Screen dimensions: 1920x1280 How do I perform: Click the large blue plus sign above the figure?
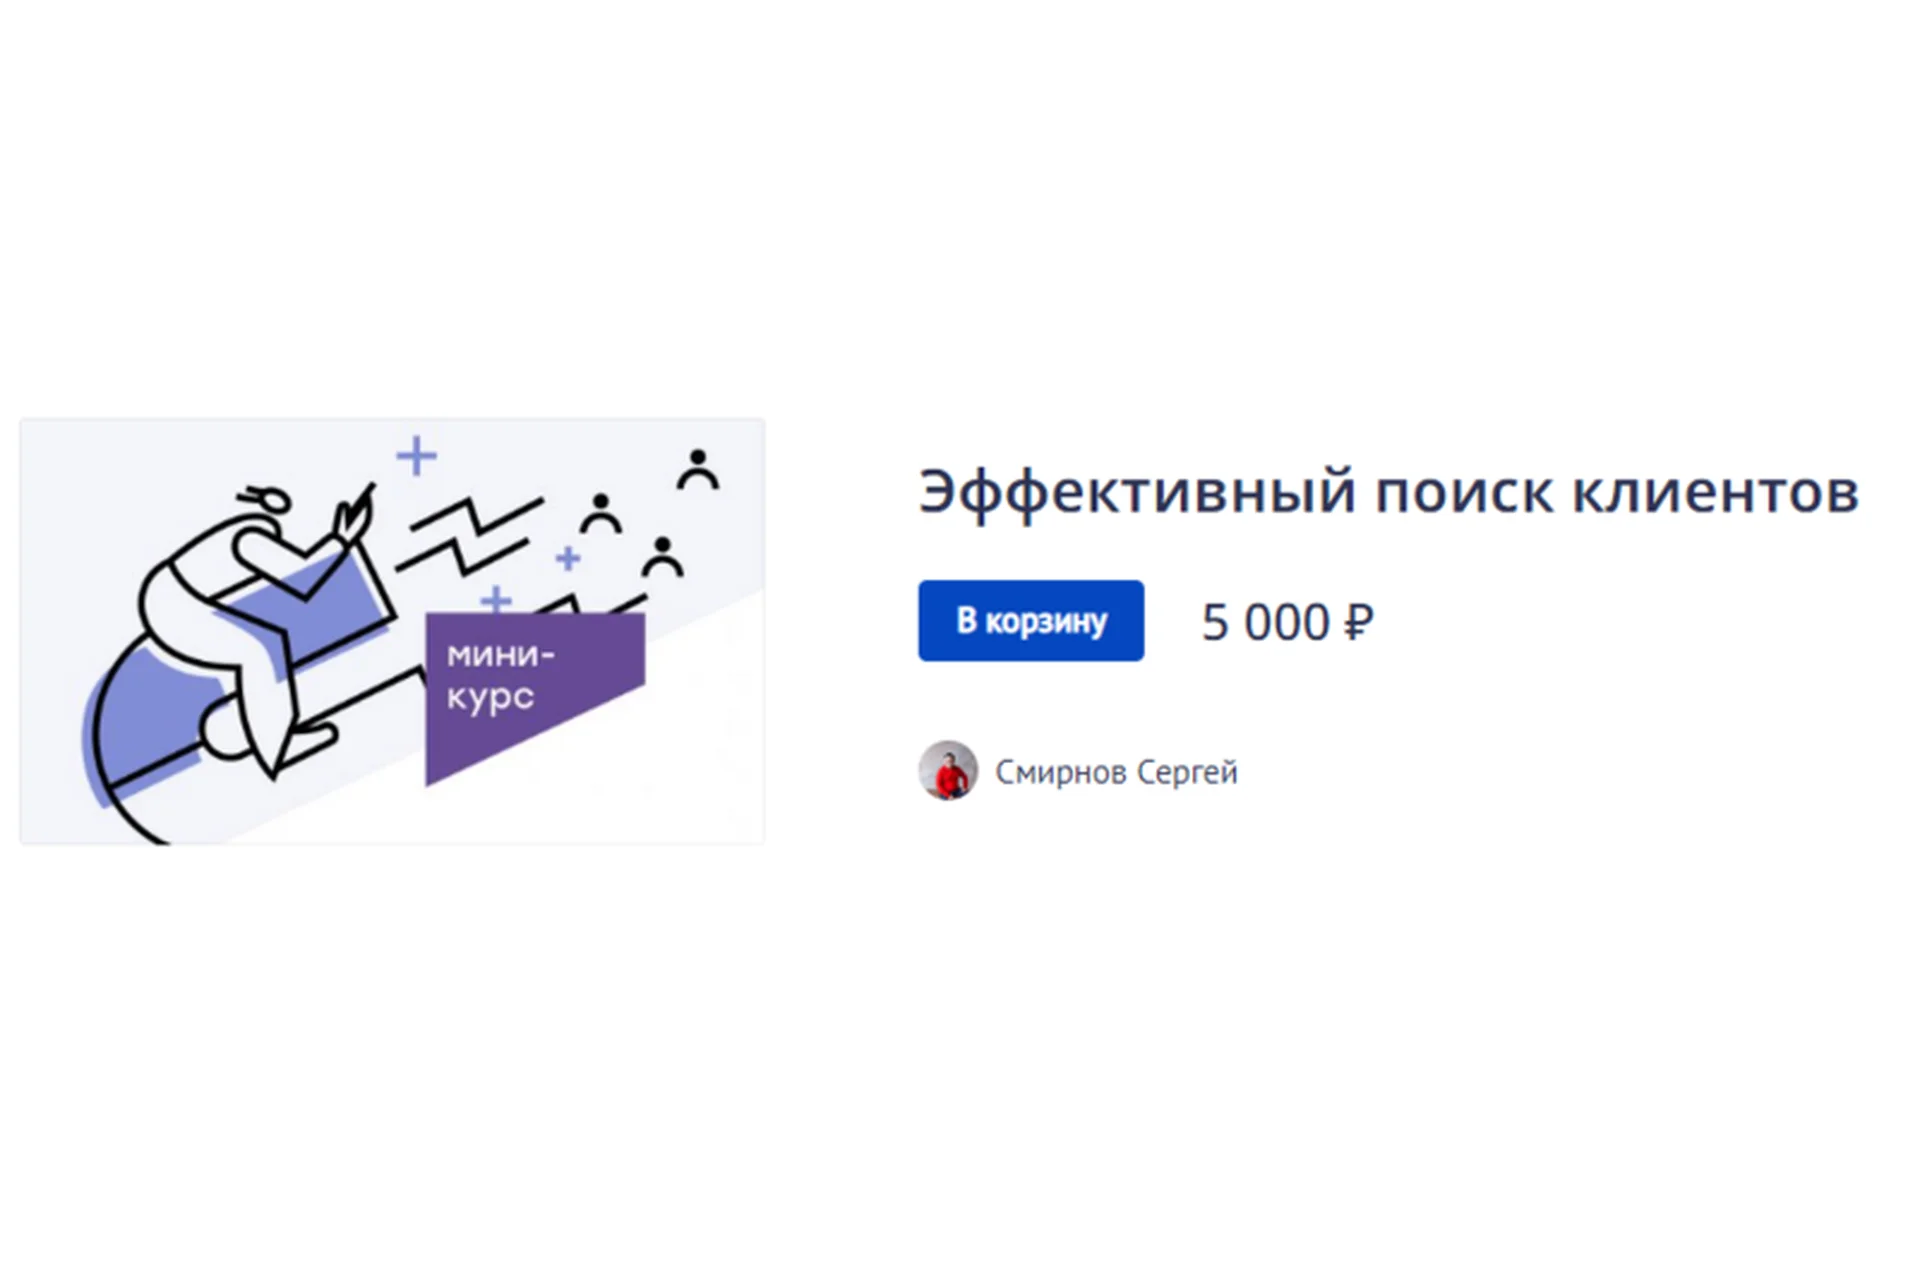[x=418, y=455]
